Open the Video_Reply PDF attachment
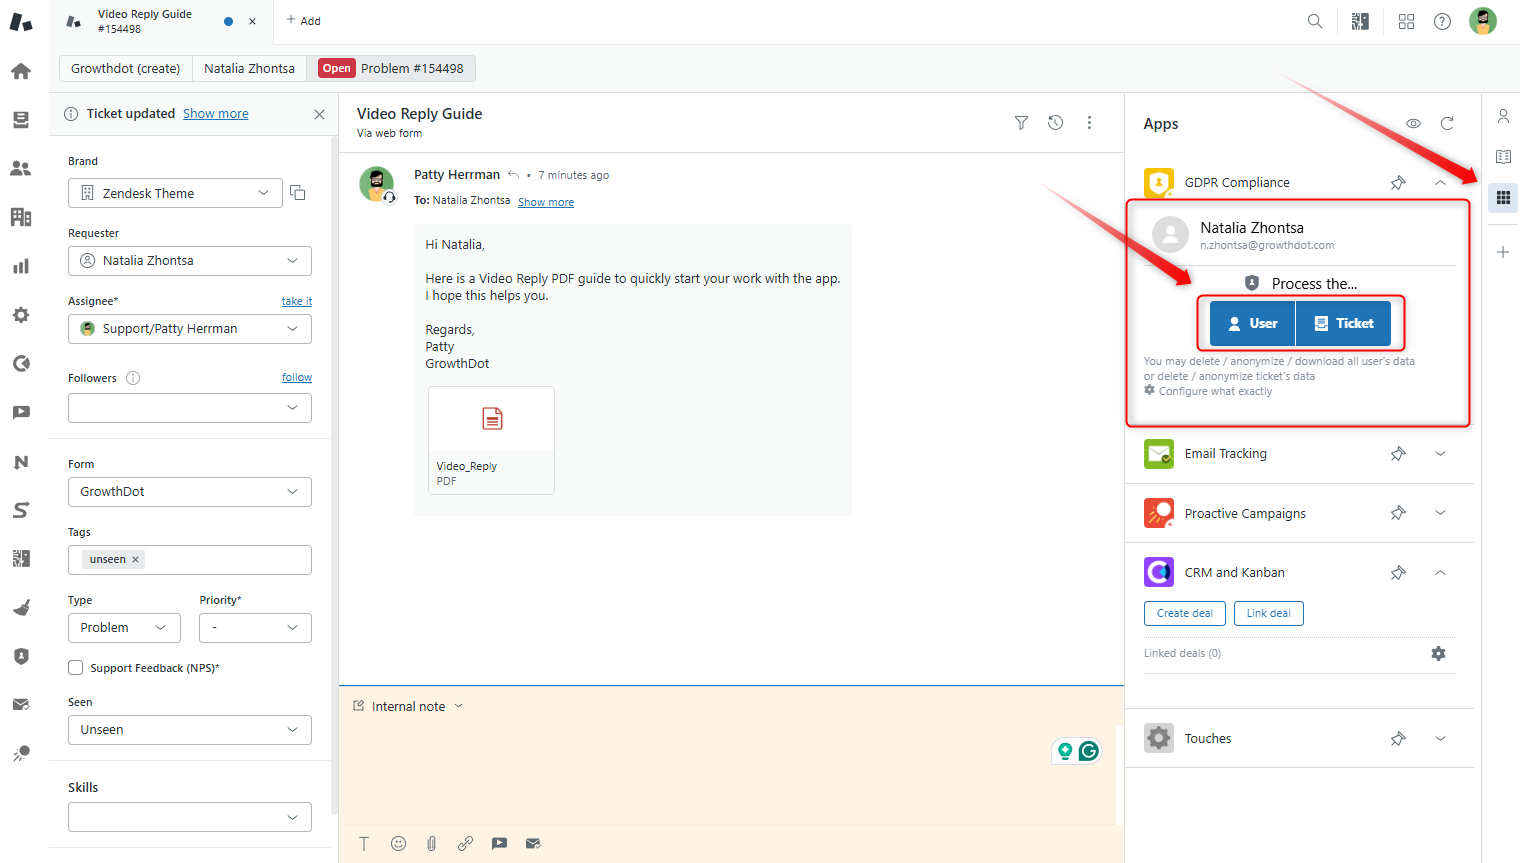1520x863 pixels. point(491,440)
